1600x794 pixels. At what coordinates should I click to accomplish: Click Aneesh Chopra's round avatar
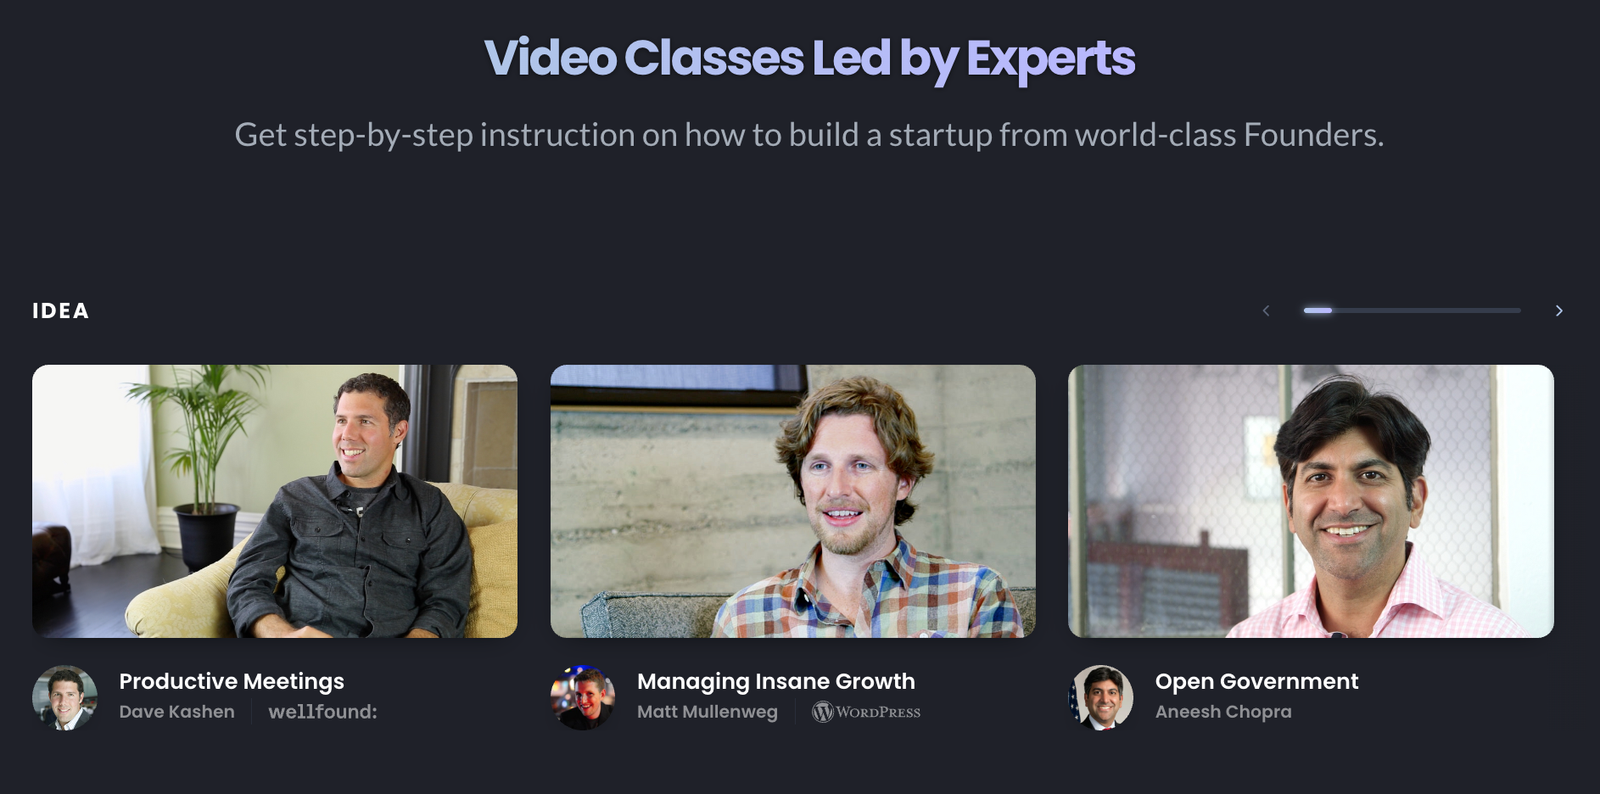(1101, 698)
